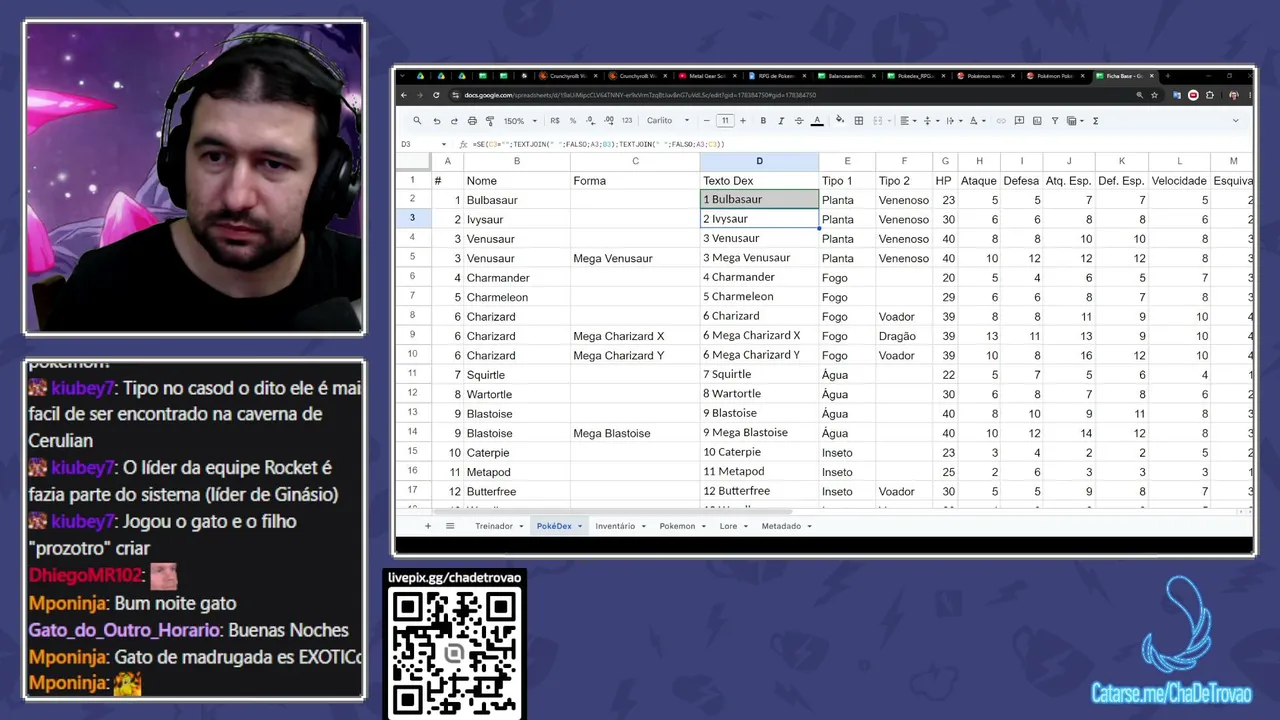The image size is (1280, 720).
Task: Hide the menus with the toolbar chevron
Action: [1235, 121]
